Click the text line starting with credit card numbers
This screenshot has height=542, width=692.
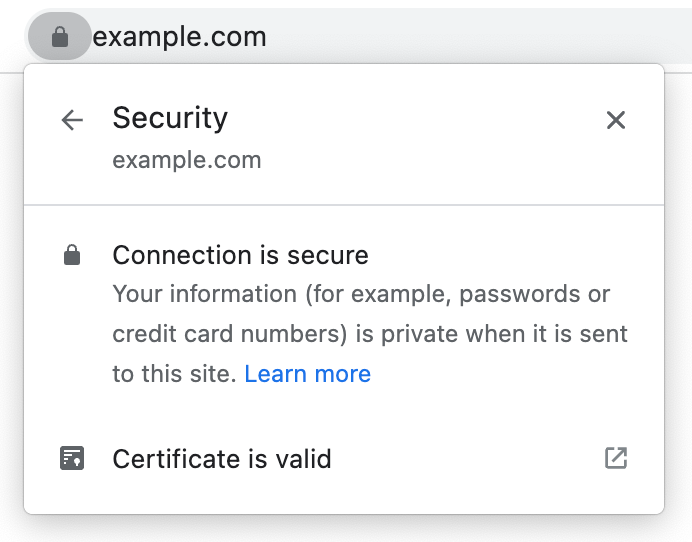pos(370,334)
